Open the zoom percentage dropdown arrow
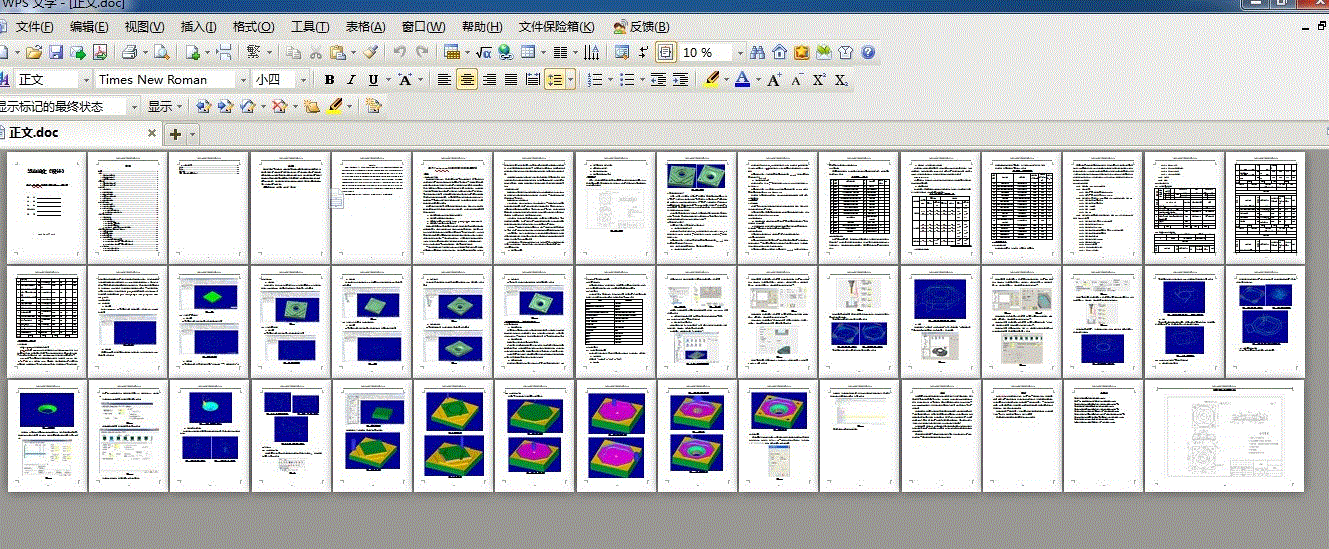 click(740, 52)
